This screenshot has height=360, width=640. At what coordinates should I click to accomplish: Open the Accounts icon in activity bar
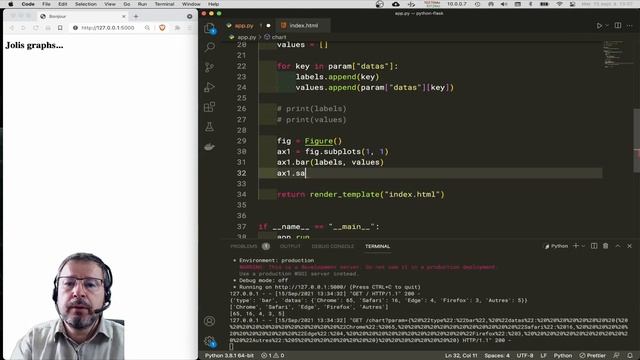(x=209, y=321)
